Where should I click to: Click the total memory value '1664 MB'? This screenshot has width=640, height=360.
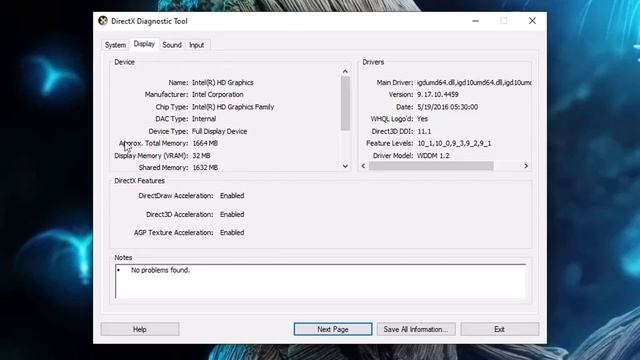pos(205,143)
